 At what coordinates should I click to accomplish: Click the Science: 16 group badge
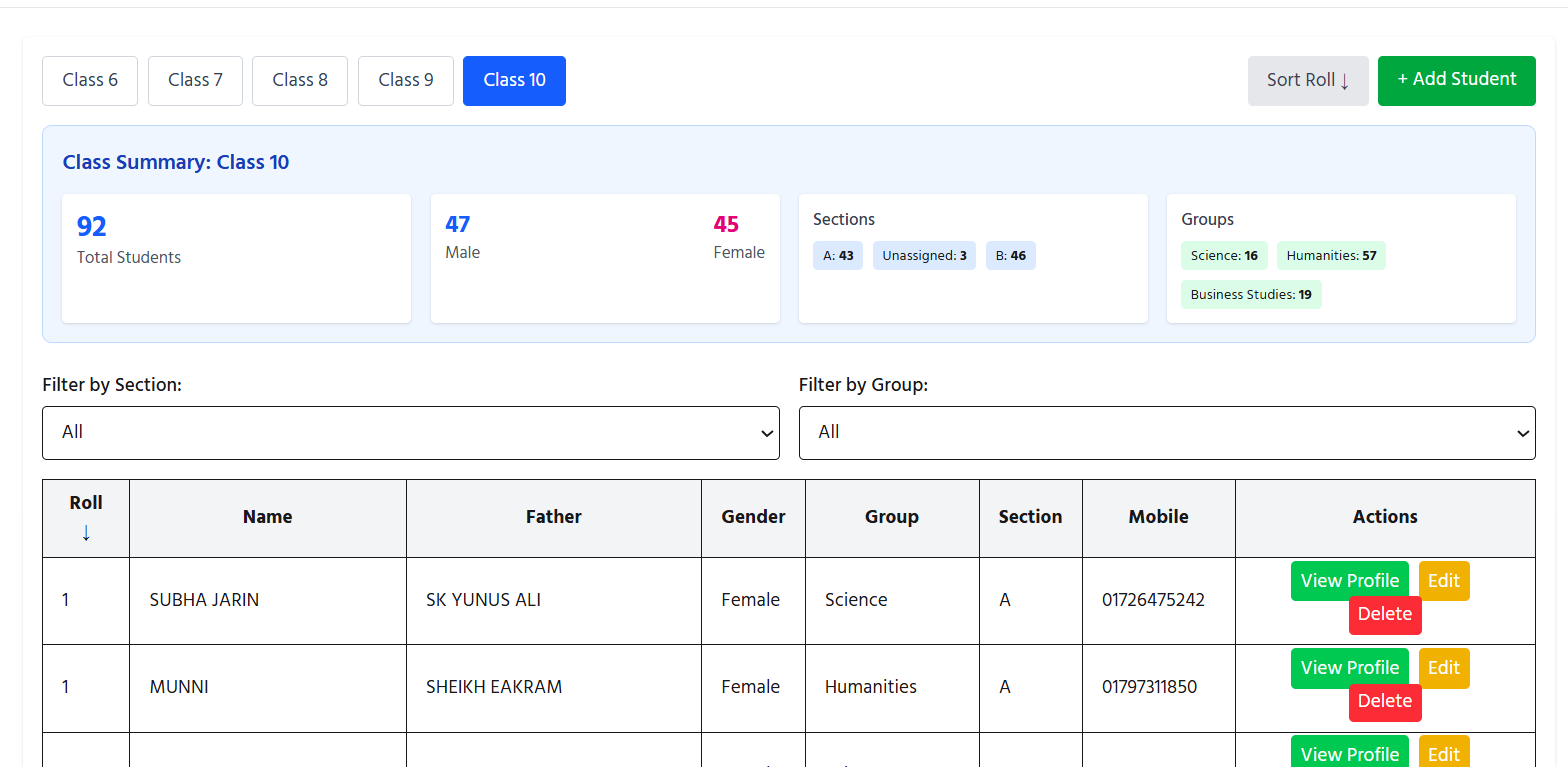click(1224, 256)
